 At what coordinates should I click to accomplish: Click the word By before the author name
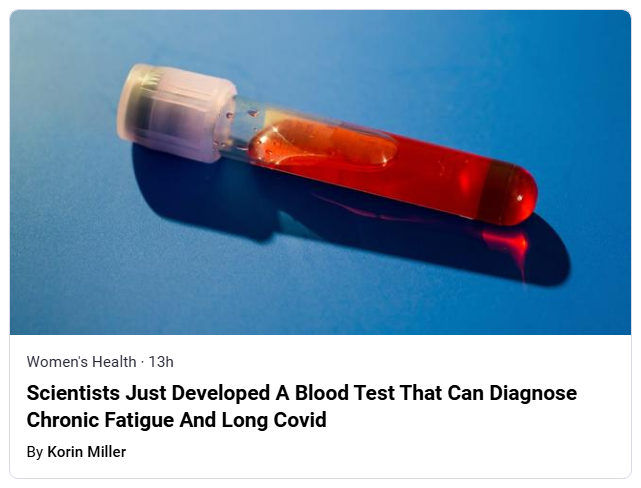pyautogui.click(x=35, y=452)
